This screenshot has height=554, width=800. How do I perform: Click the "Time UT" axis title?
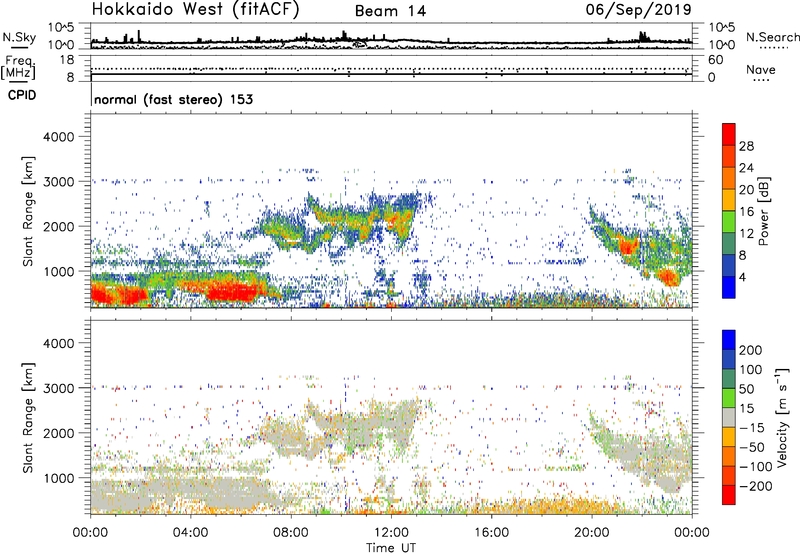[x=391, y=547]
